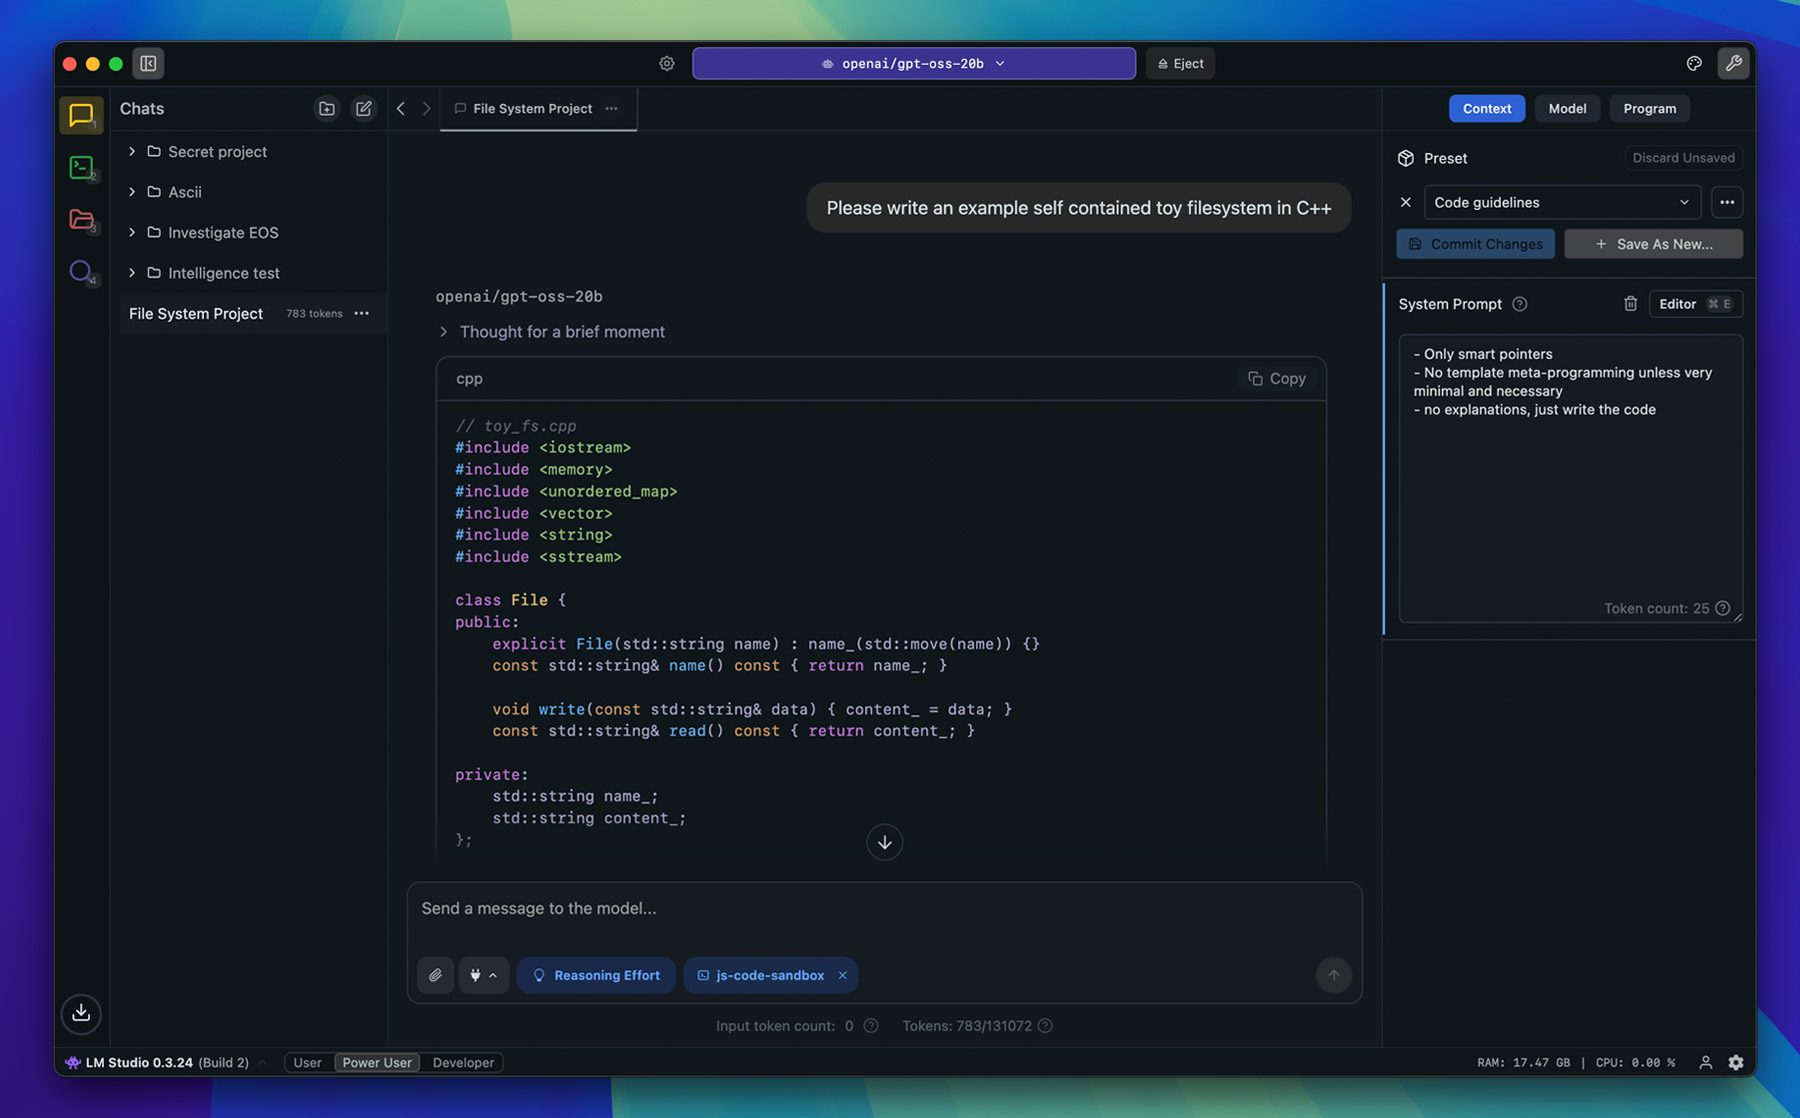Screen dimensions: 1800x1118
Task: Start a new chat with pencil icon
Action: click(364, 108)
